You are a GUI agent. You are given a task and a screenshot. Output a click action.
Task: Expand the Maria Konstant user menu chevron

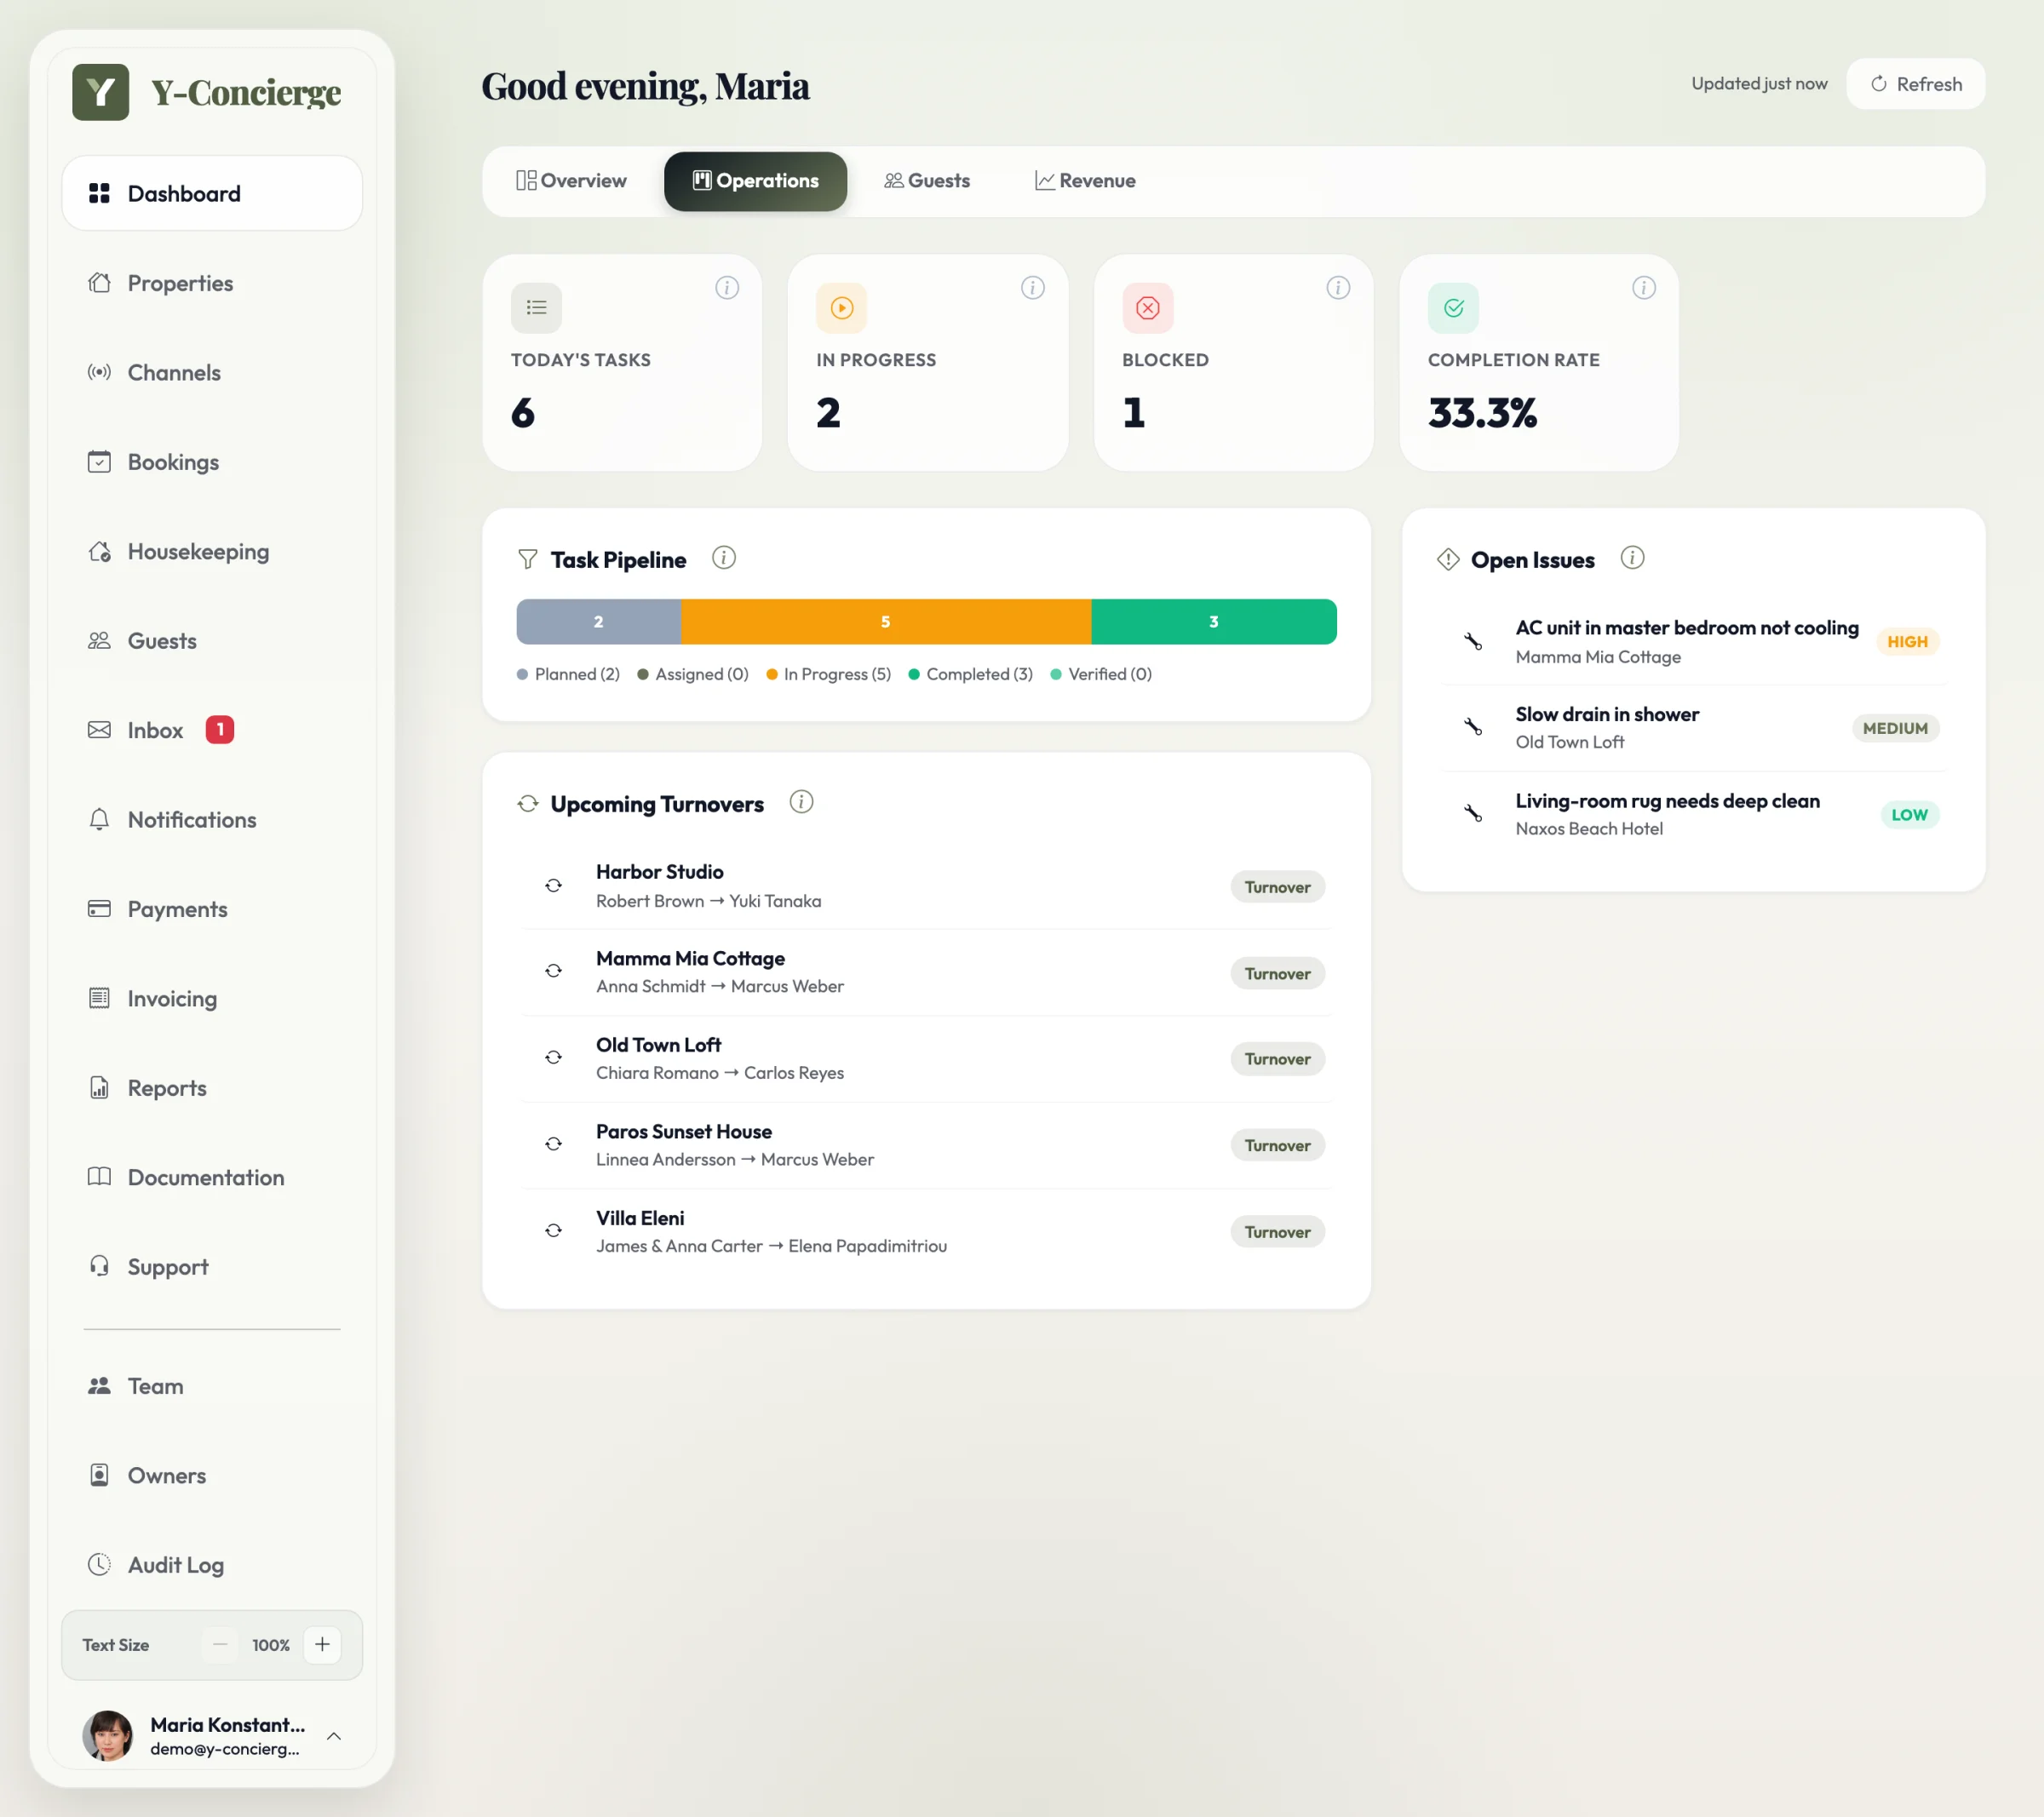click(x=334, y=1736)
